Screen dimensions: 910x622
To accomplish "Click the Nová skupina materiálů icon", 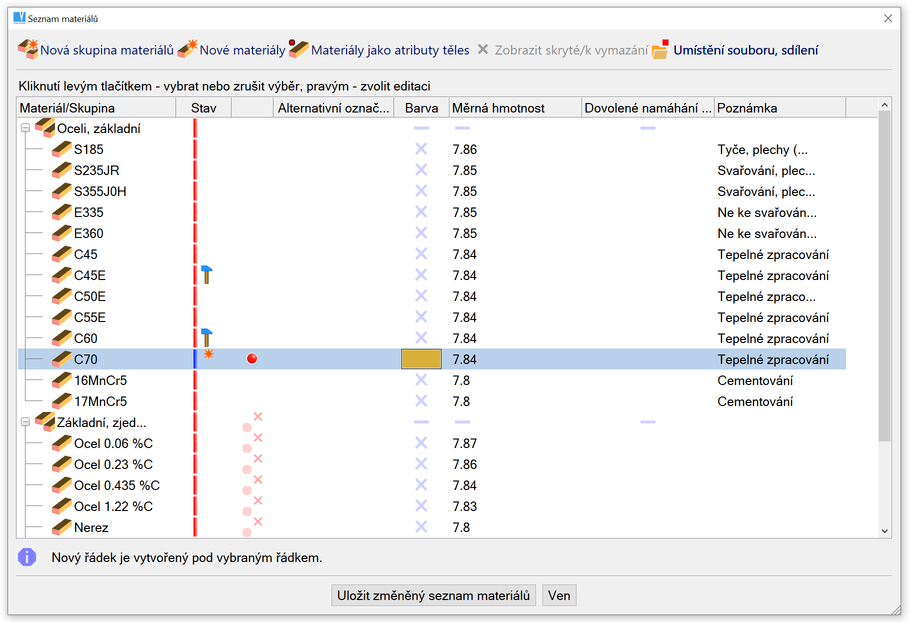I will click(28, 50).
